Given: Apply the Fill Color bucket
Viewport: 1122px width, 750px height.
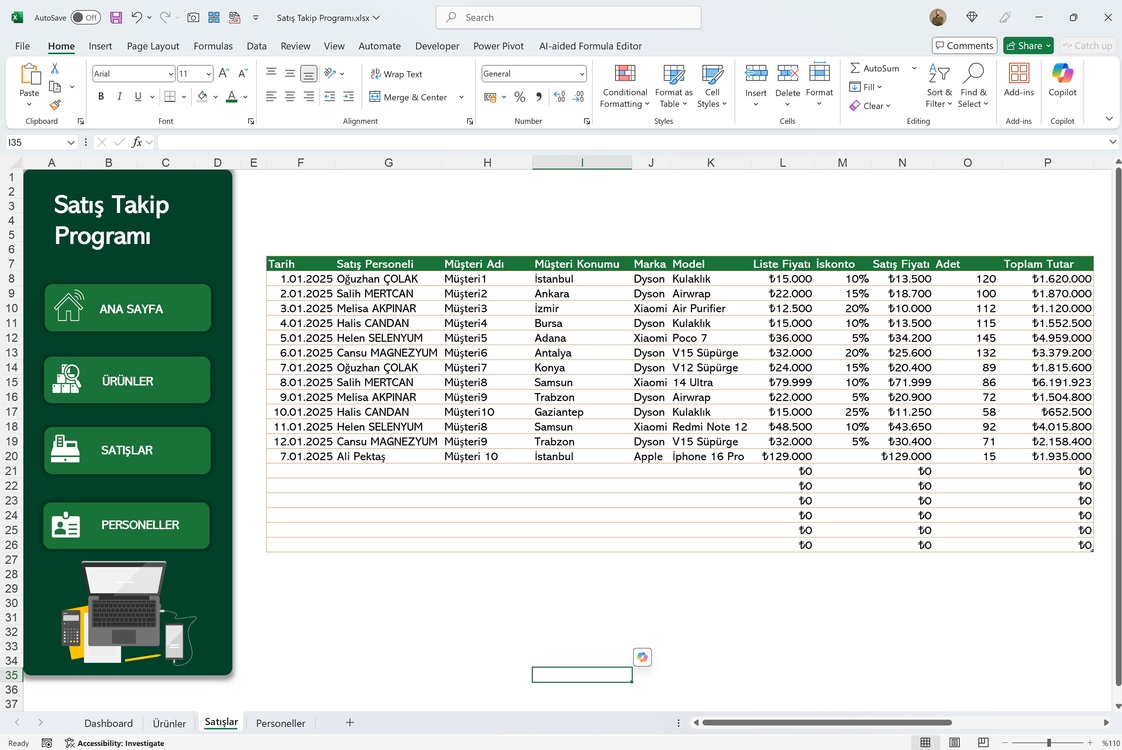Looking at the screenshot, I should [202, 97].
